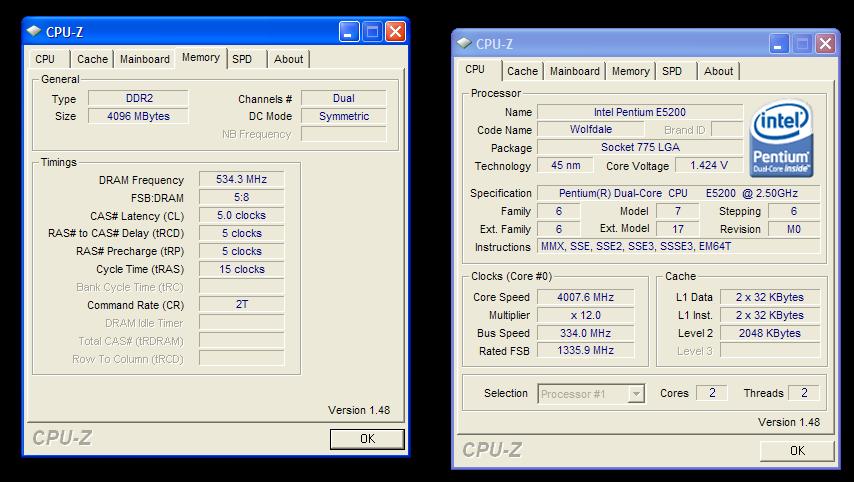Click the tRCD 5 clocks value
854x482 pixels.
241,233
